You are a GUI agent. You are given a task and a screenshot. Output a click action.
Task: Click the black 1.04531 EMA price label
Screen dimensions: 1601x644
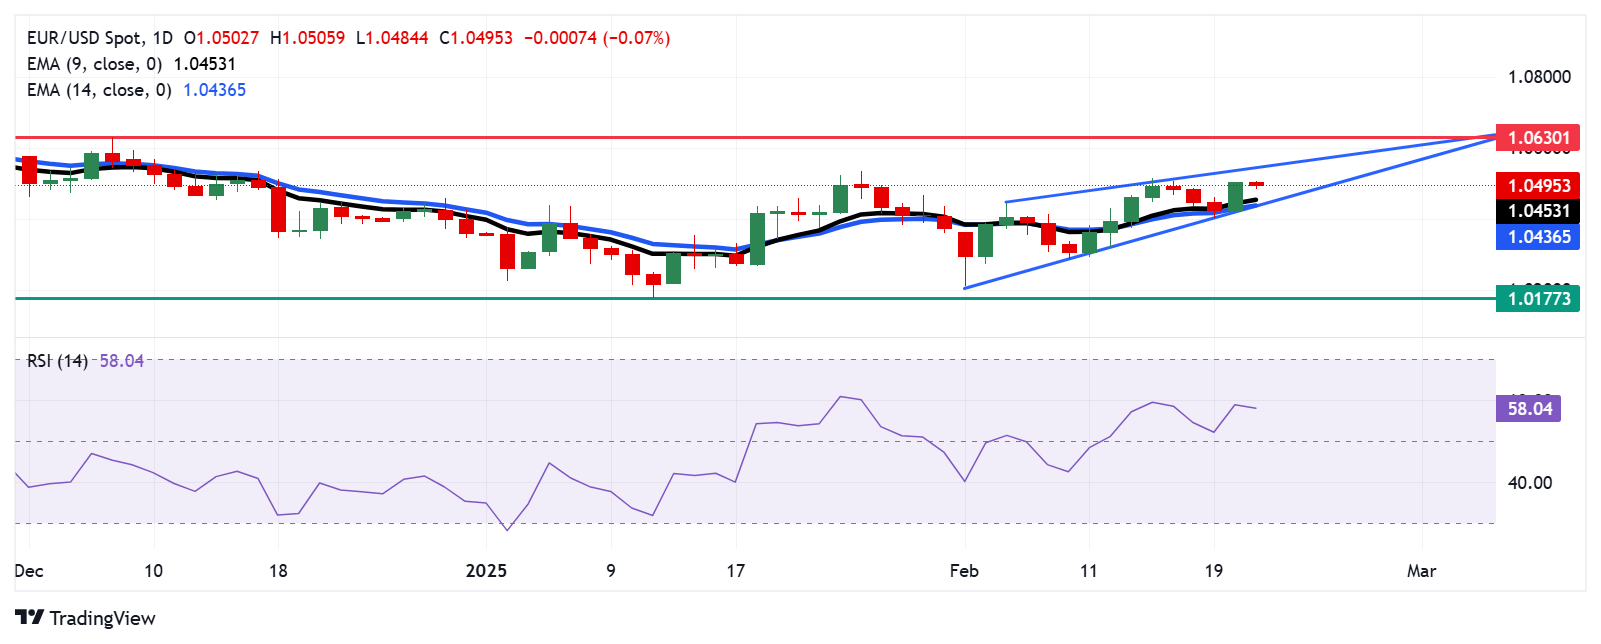coord(1538,211)
